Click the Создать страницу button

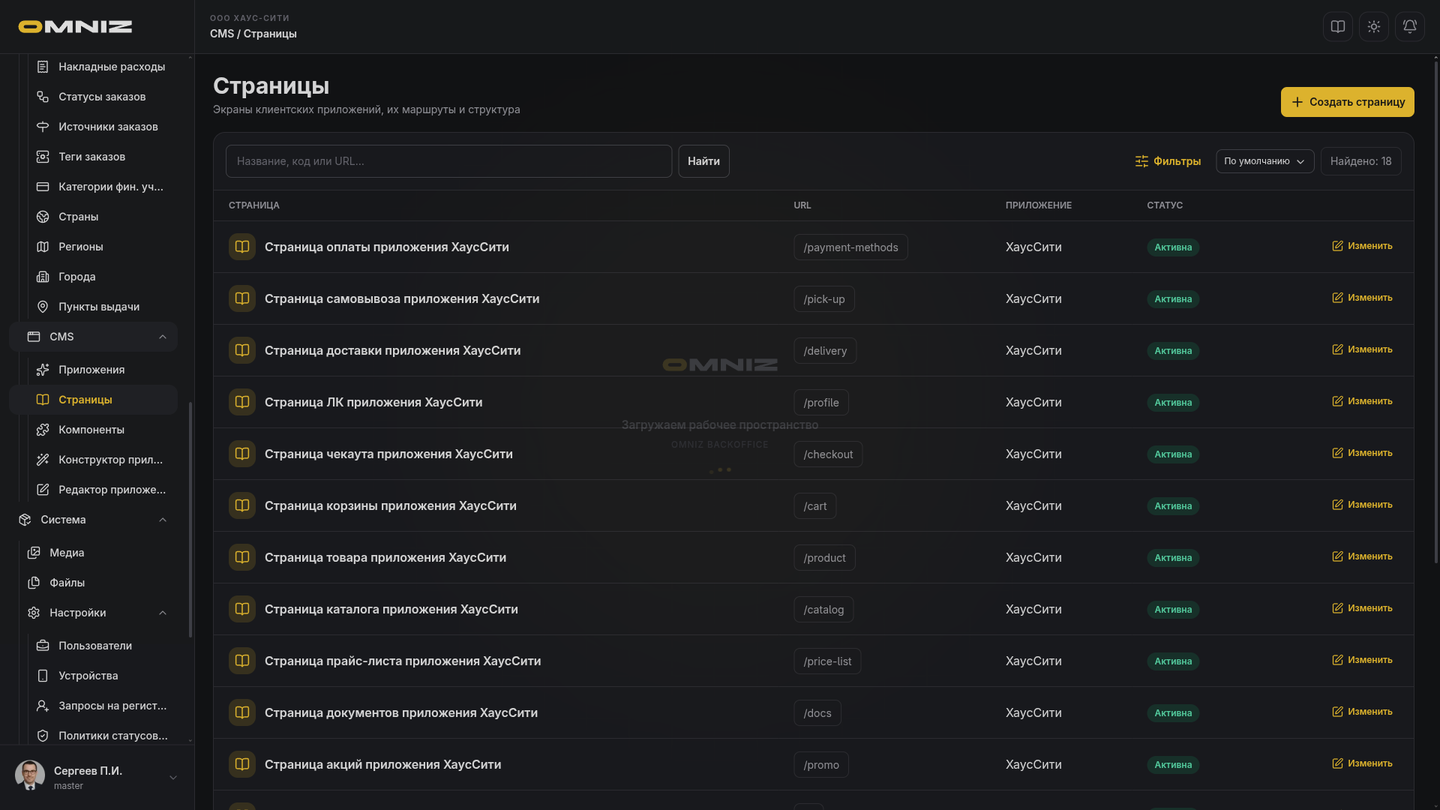pyautogui.click(x=1347, y=102)
